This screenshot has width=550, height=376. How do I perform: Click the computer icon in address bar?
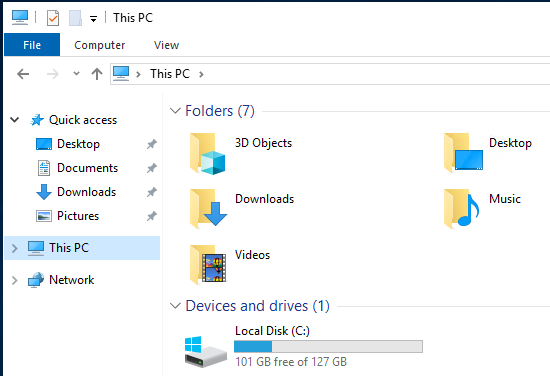tap(121, 74)
